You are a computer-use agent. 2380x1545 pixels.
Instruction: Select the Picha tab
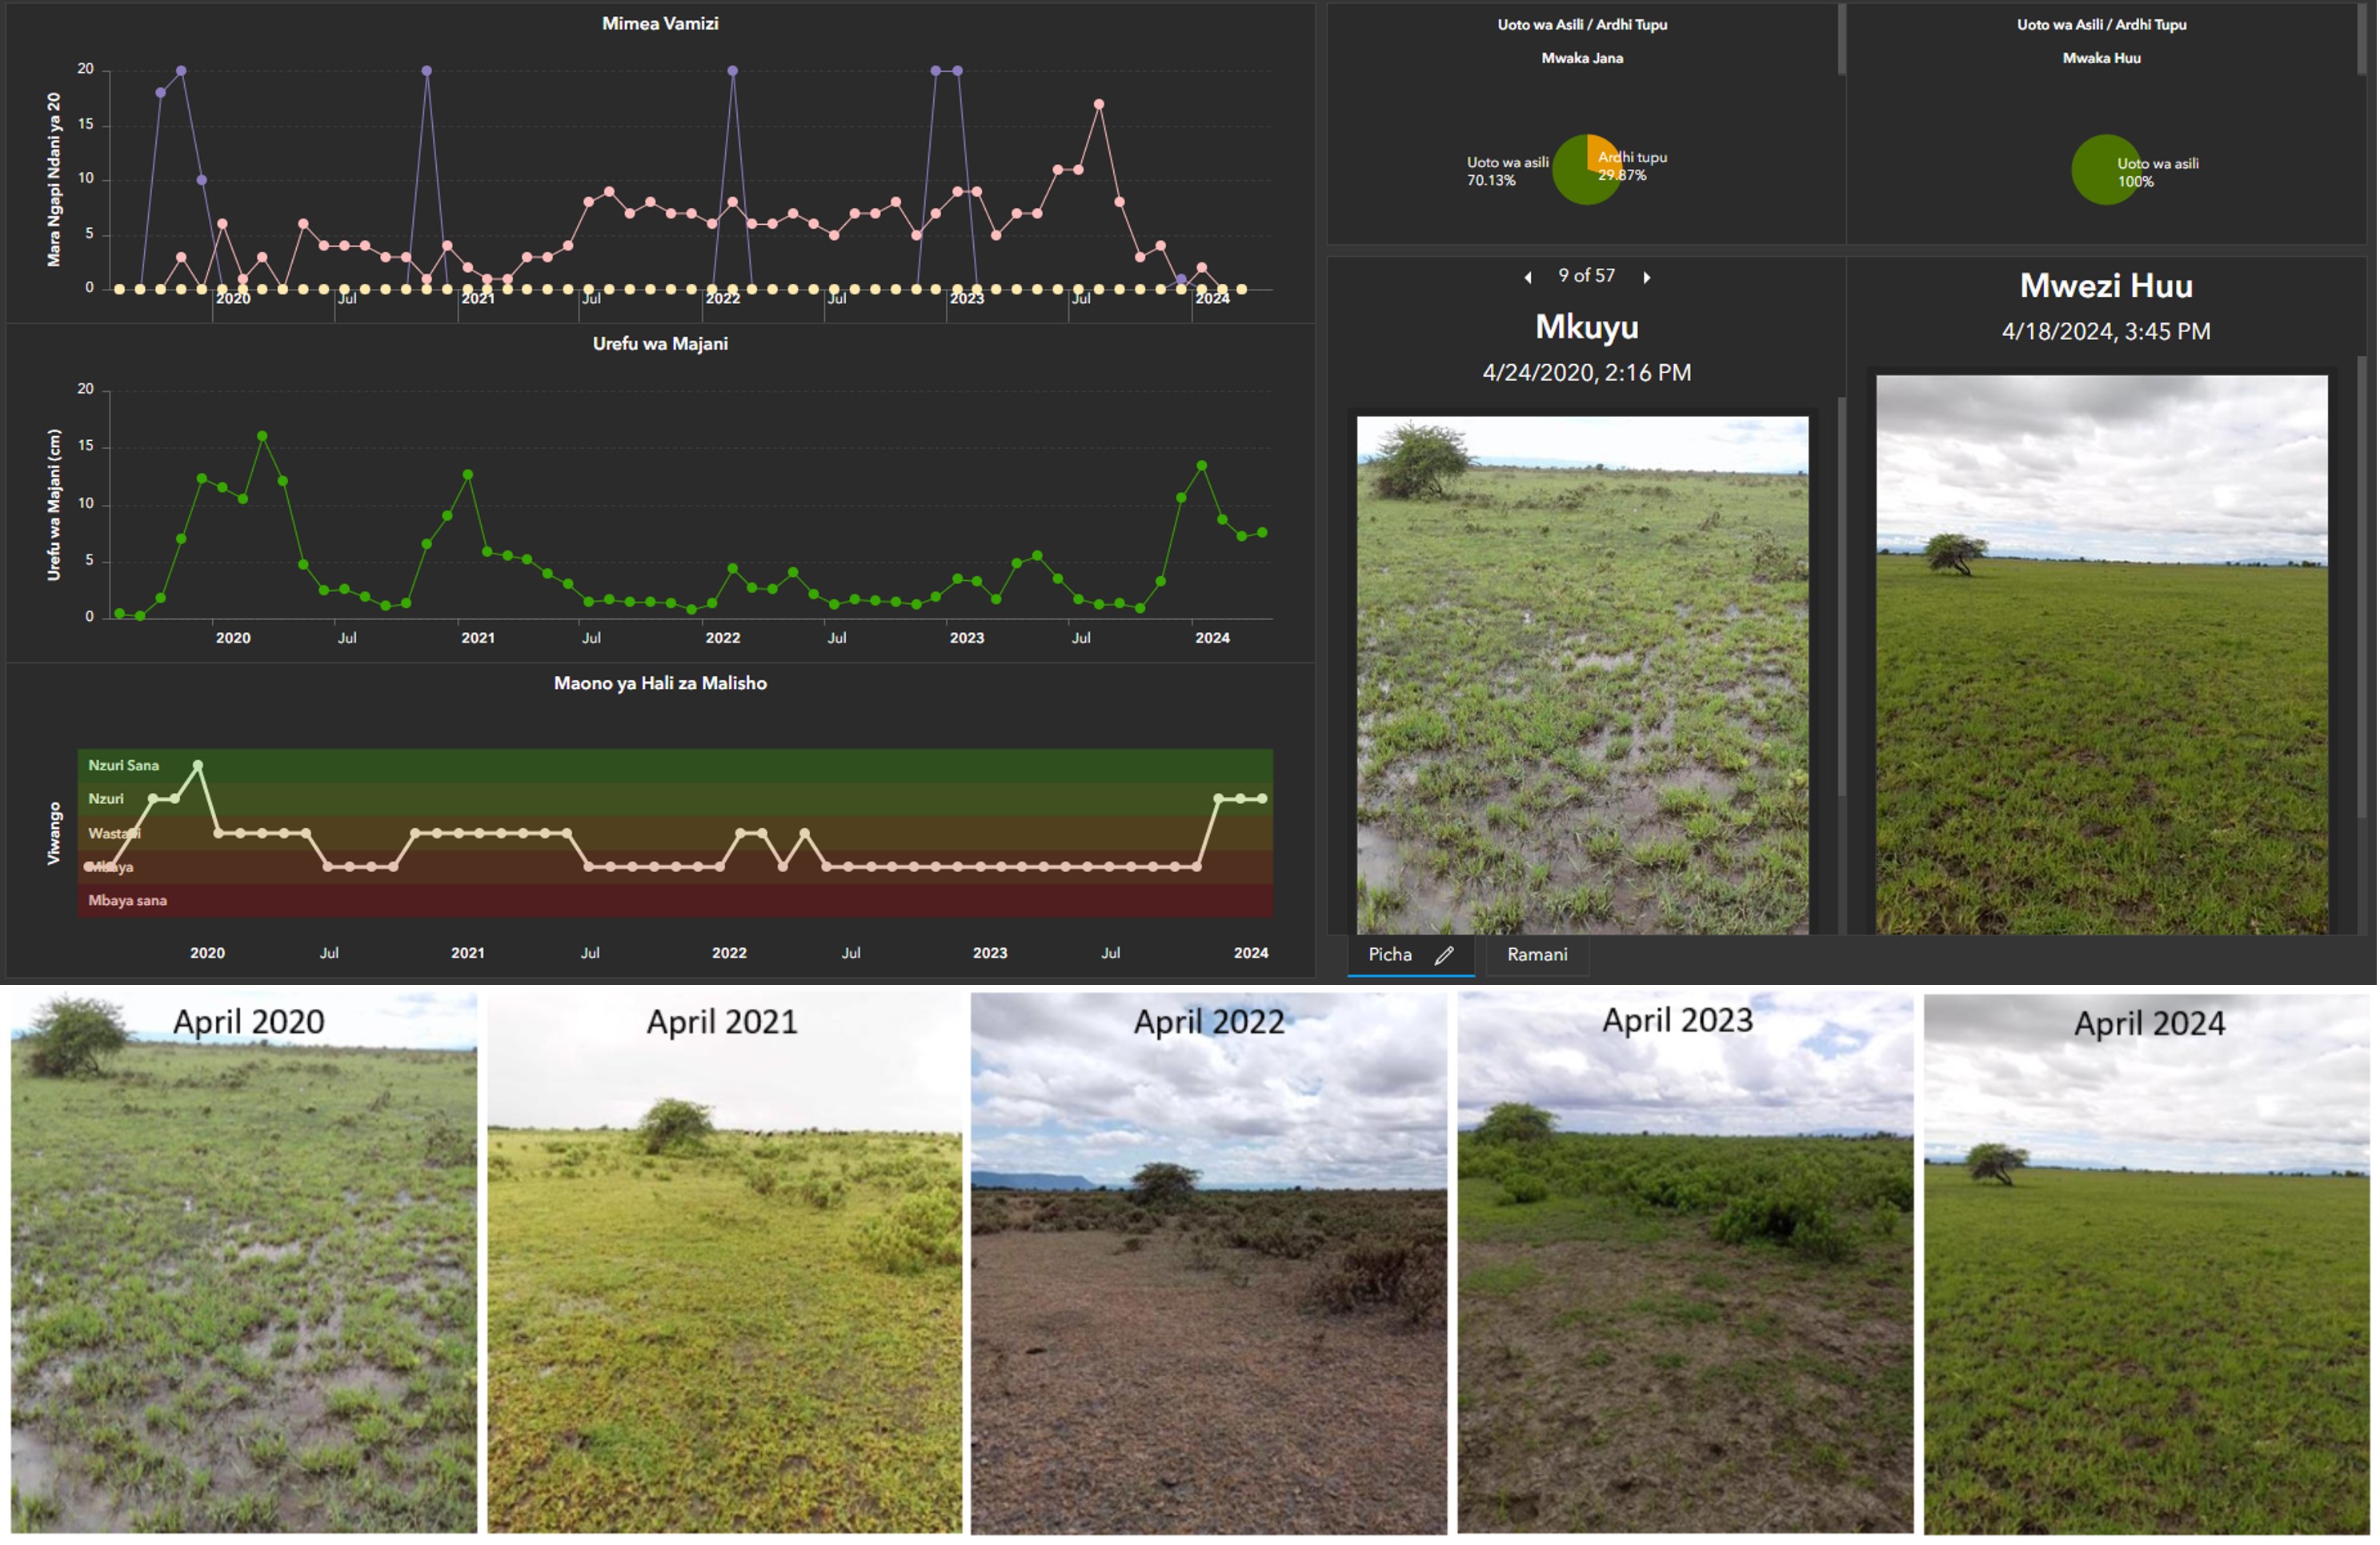click(1390, 955)
